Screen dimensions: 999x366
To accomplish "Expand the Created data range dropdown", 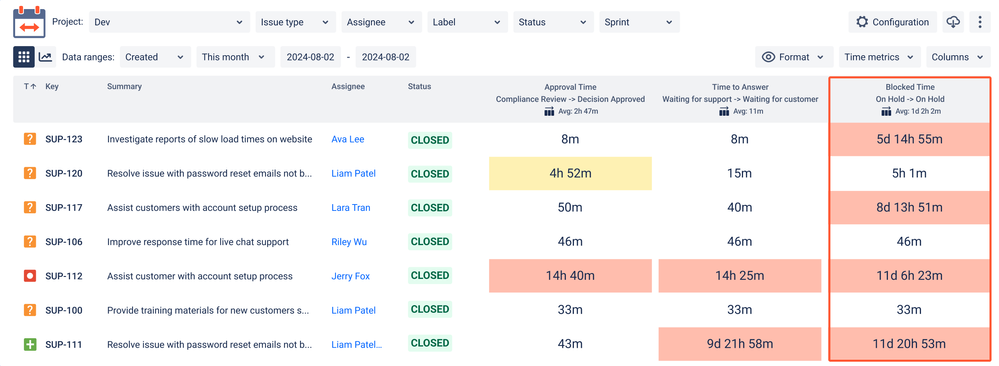I will click(x=155, y=57).
